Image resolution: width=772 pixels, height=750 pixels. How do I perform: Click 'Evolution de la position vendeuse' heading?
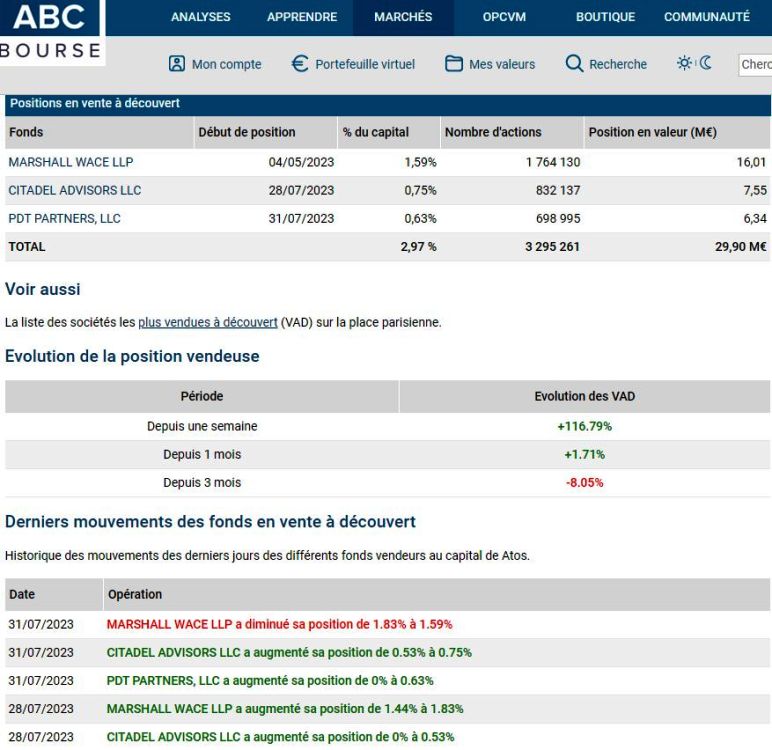[132, 356]
